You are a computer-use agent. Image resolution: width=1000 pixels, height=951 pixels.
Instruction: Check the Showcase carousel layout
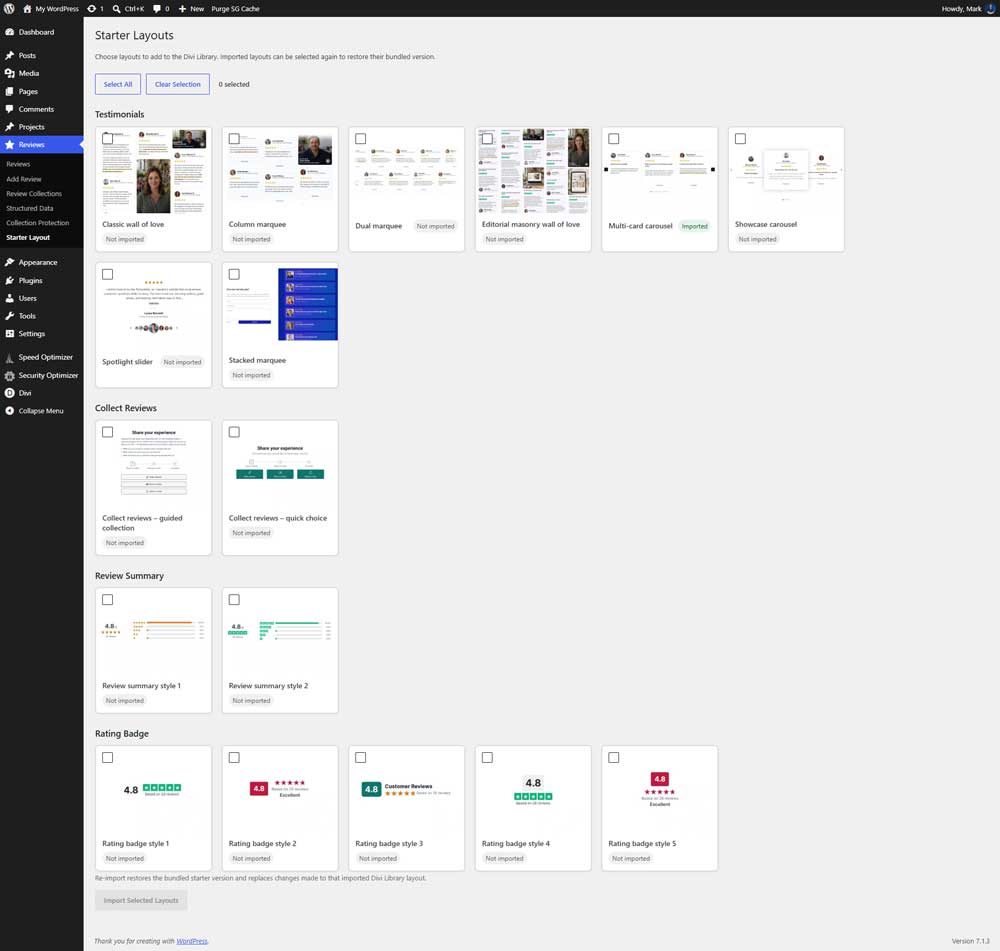(x=740, y=138)
